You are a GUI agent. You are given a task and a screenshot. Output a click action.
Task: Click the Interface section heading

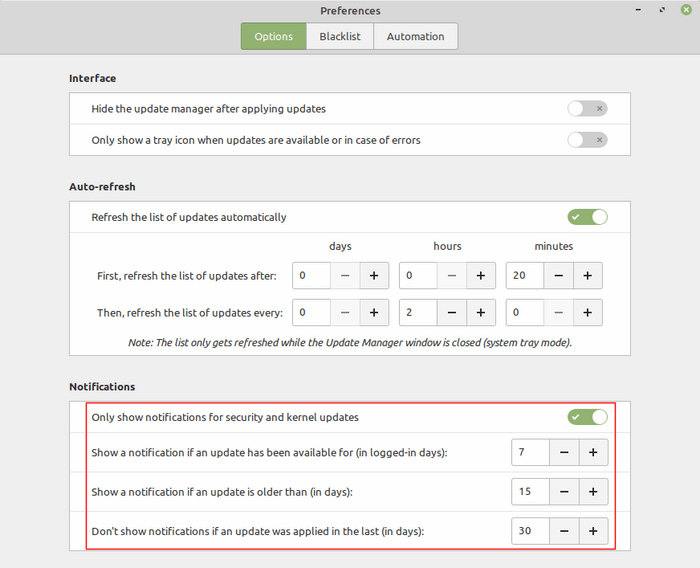tap(92, 78)
